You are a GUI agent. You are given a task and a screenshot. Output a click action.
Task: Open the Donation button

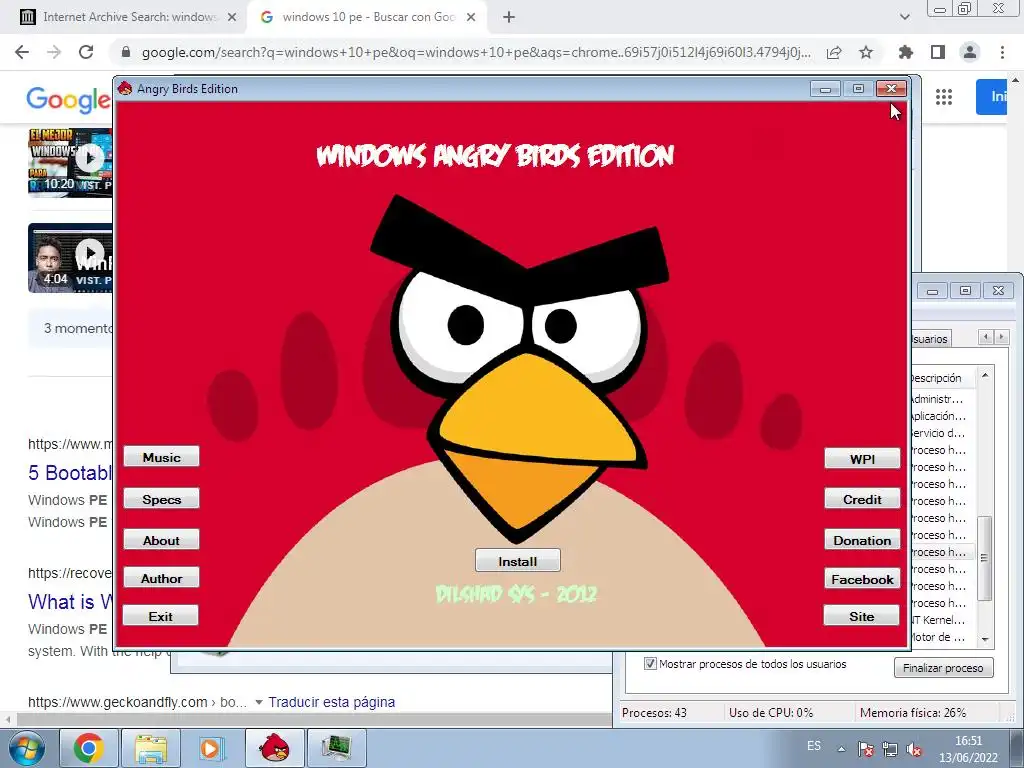862,540
